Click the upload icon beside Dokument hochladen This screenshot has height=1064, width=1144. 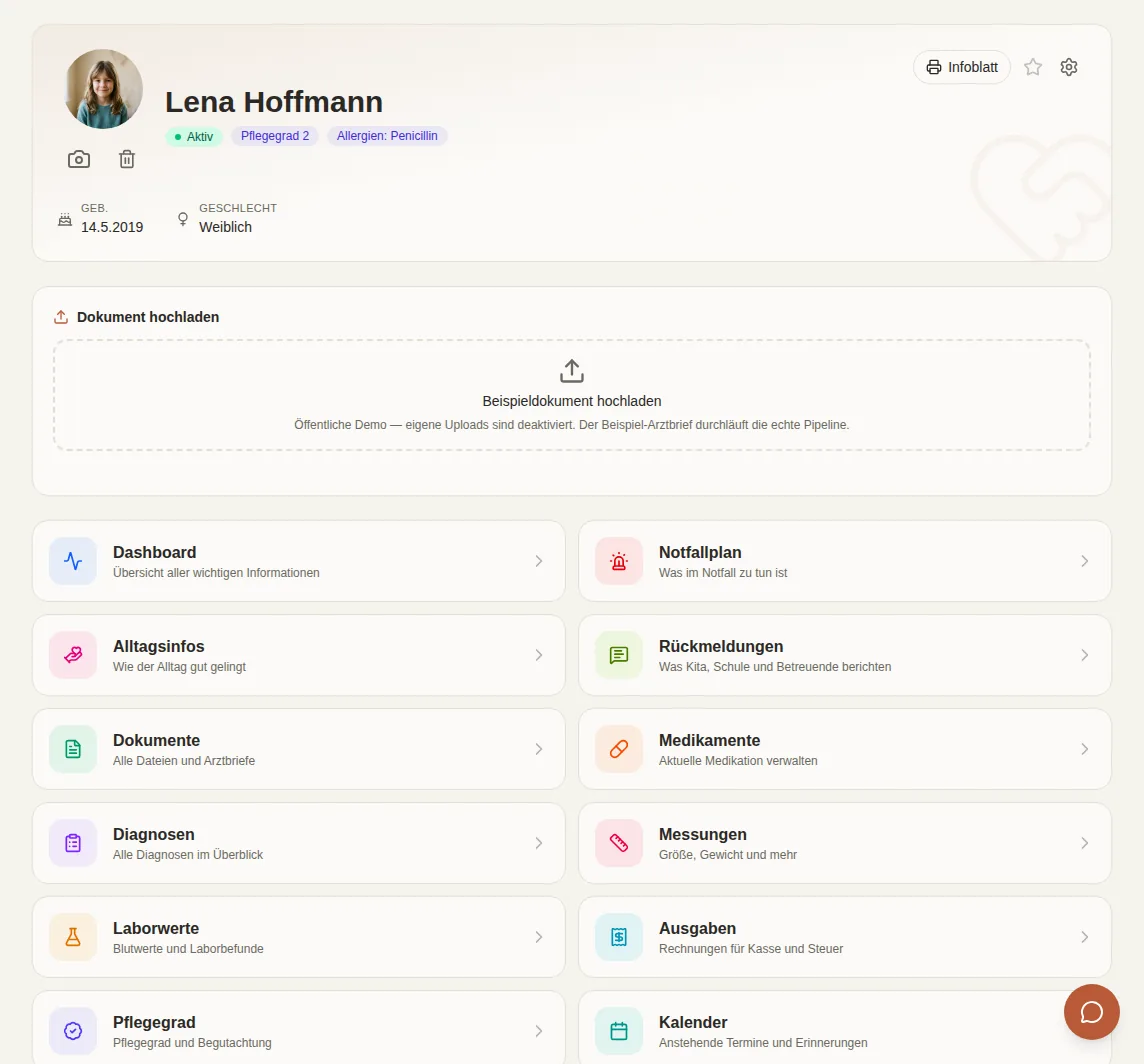pyautogui.click(x=61, y=317)
